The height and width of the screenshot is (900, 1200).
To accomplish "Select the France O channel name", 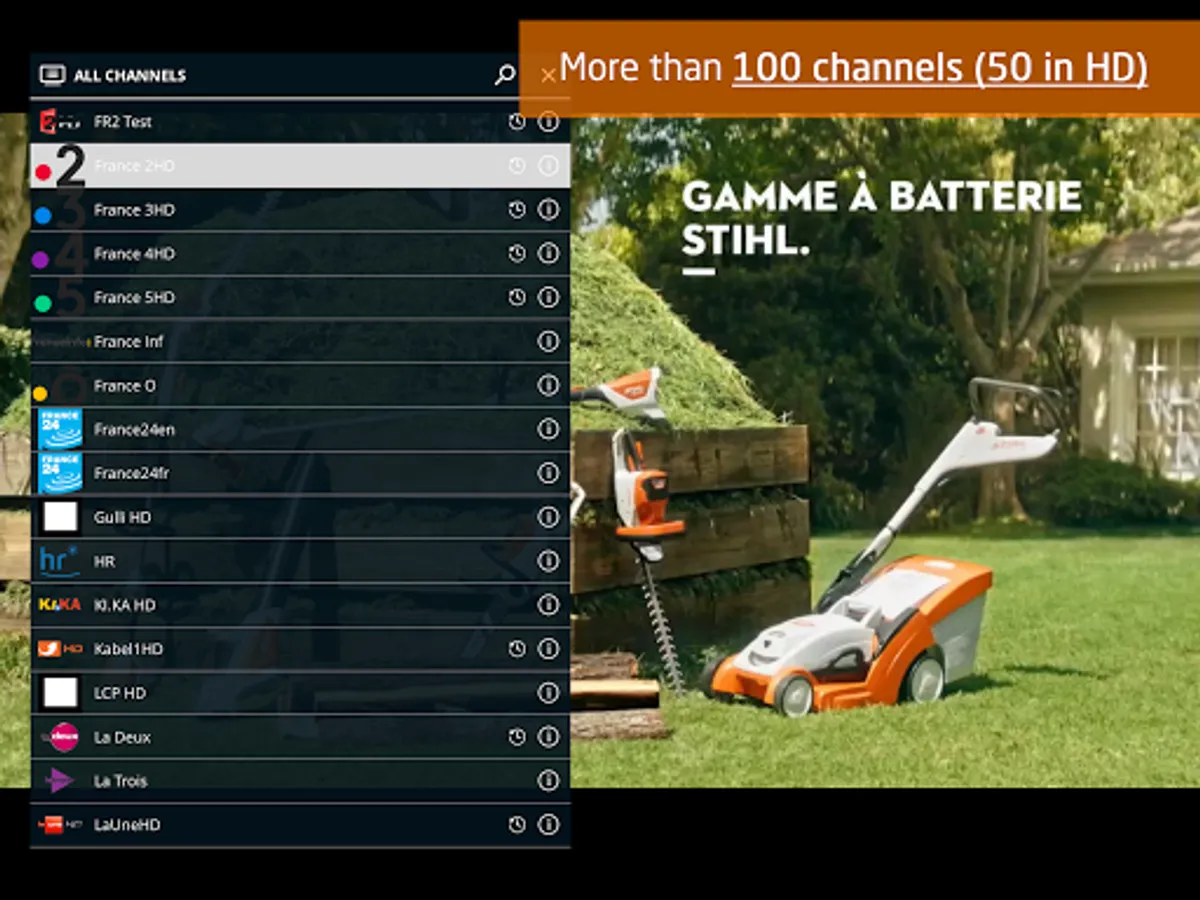I will [125, 385].
